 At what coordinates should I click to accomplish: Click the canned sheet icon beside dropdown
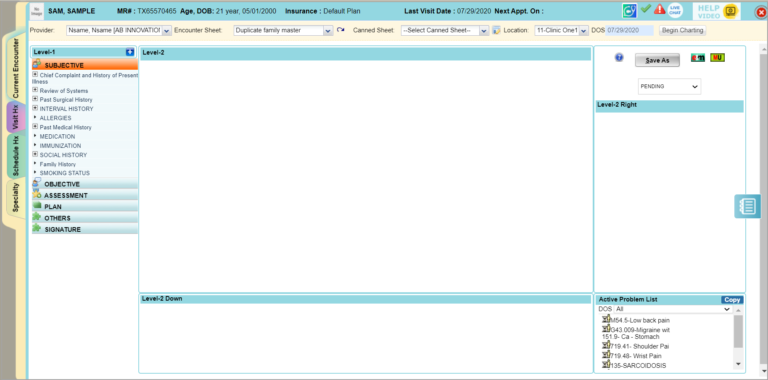pos(496,30)
